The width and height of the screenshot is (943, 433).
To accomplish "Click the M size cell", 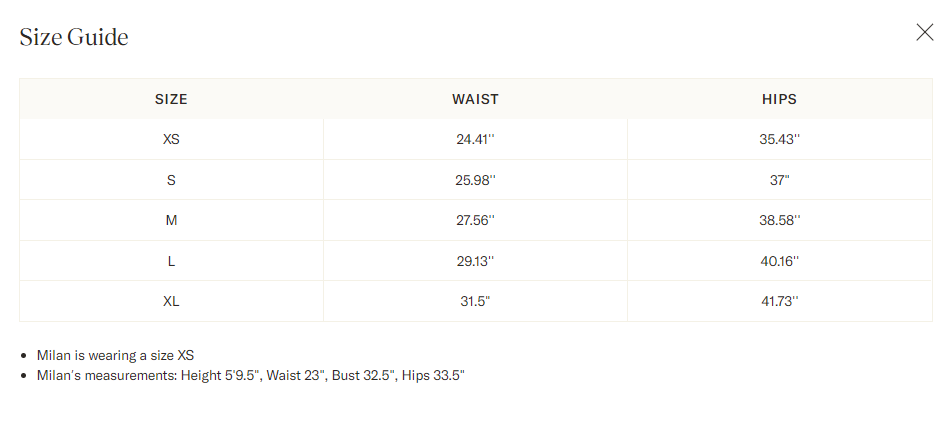I will (x=171, y=221).
